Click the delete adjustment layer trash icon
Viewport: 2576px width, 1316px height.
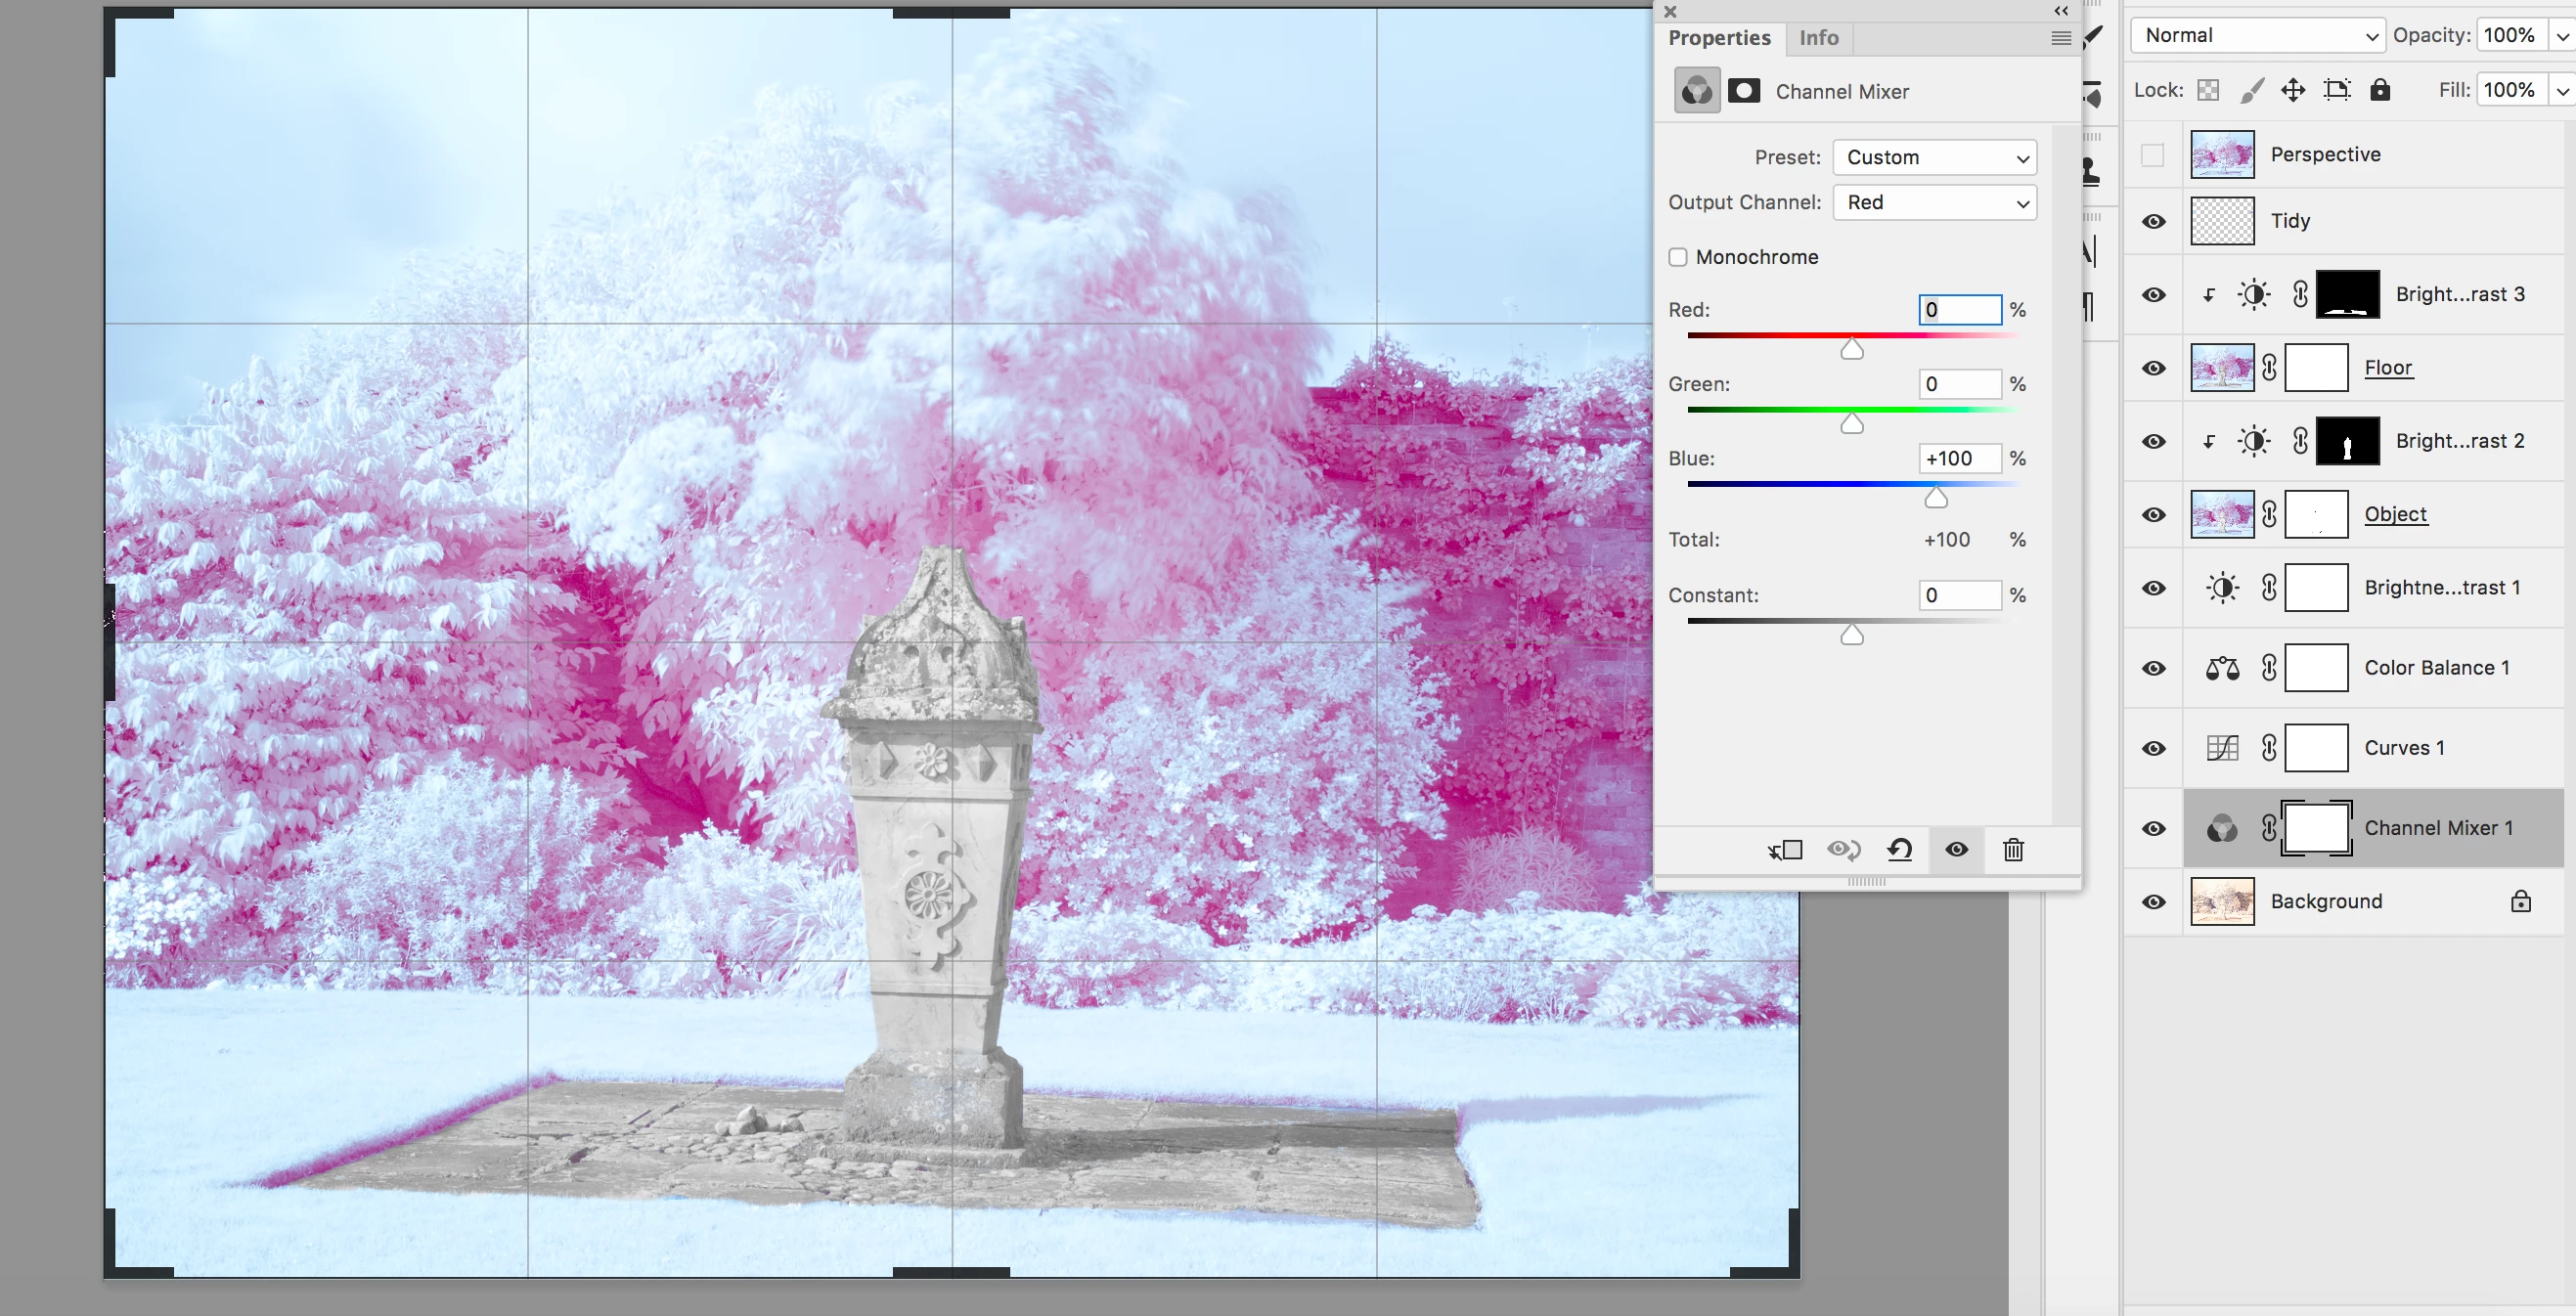click(x=2012, y=850)
